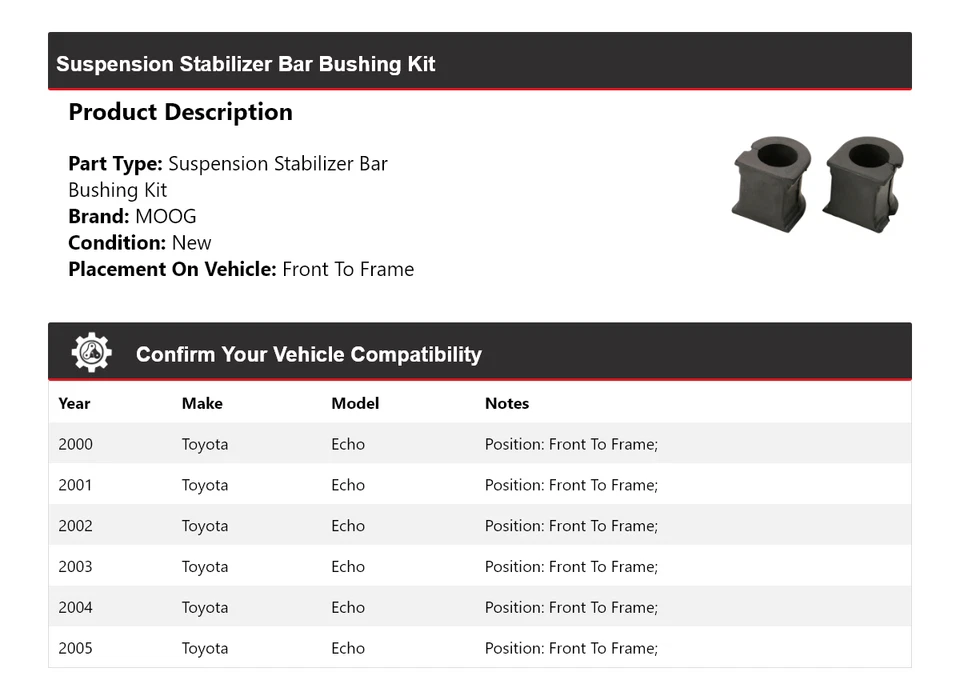The height and width of the screenshot is (700, 960).
Task: Select the Product Description heading
Action: [180, 112]
